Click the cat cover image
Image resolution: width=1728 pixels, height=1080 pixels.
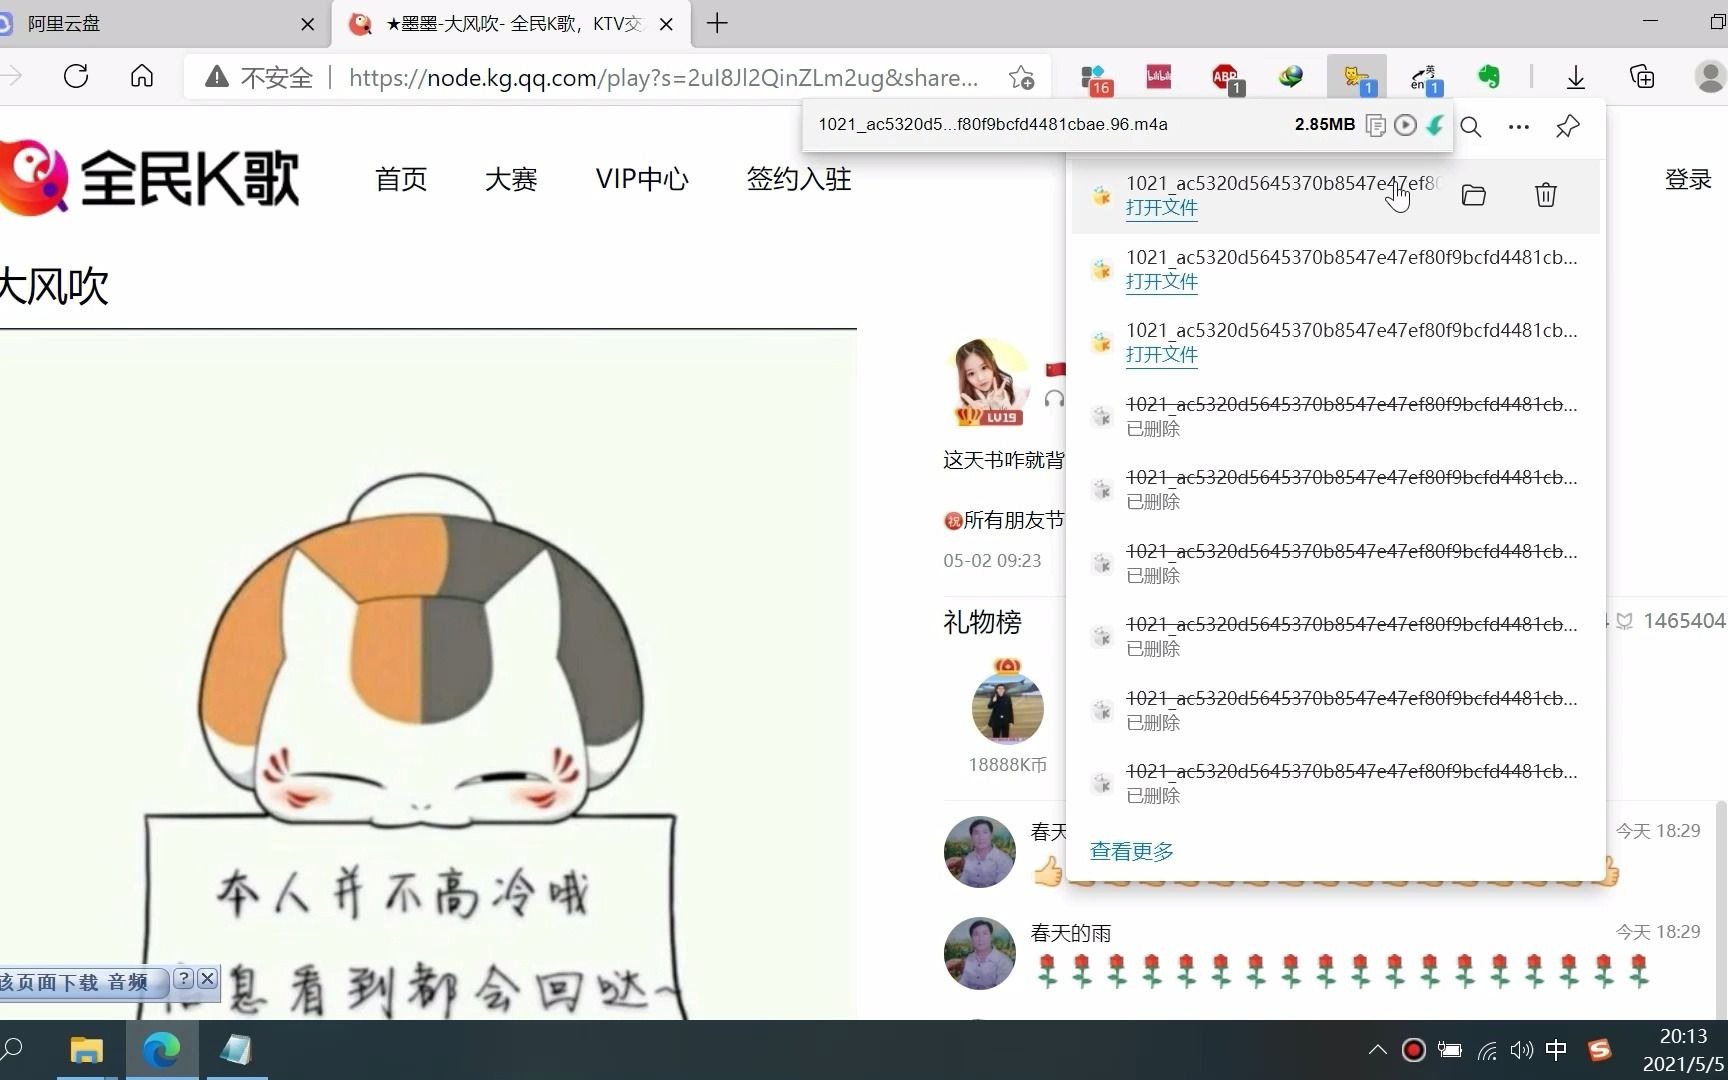pos(428,675)
